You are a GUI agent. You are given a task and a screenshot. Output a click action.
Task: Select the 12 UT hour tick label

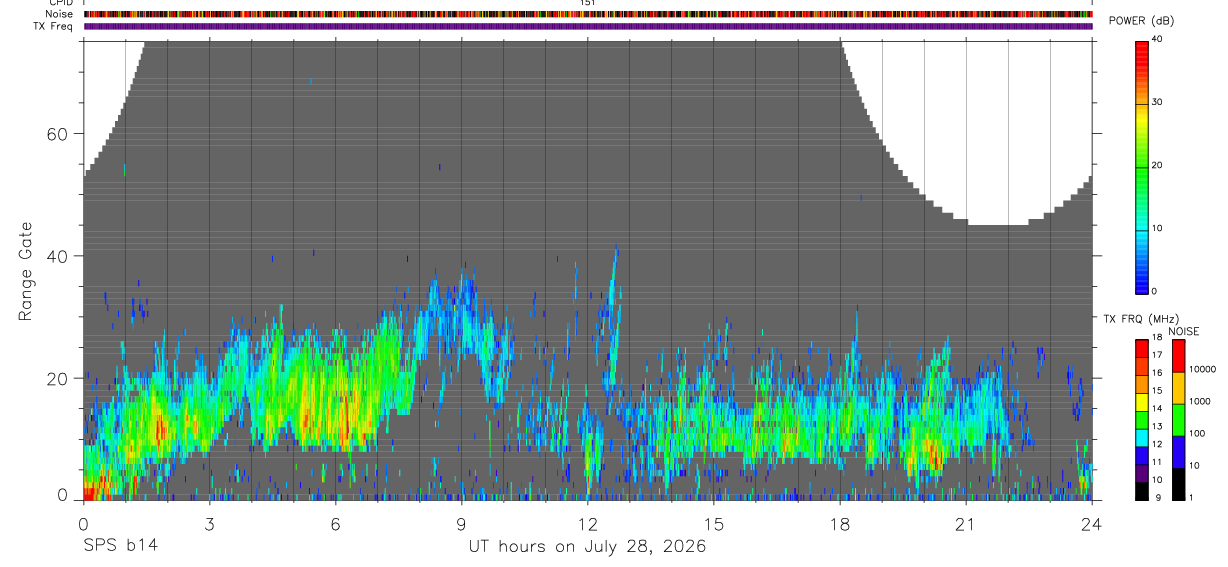[x=587, y=524]
